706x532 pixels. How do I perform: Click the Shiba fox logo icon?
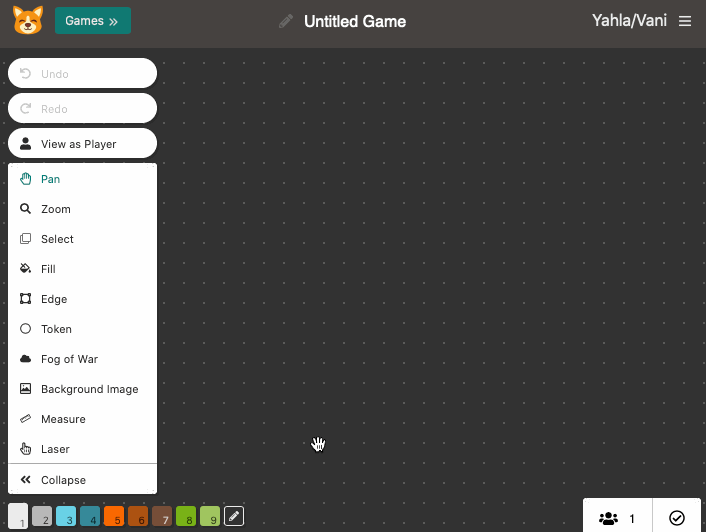(28, 20)
